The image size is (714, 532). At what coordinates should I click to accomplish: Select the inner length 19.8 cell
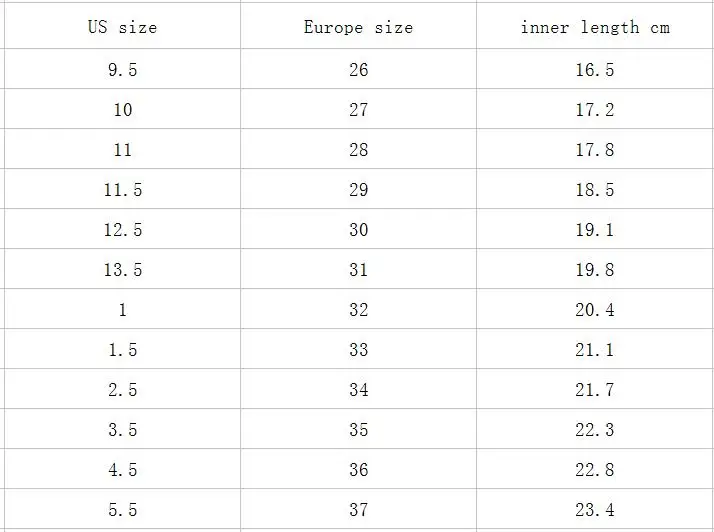595,269
